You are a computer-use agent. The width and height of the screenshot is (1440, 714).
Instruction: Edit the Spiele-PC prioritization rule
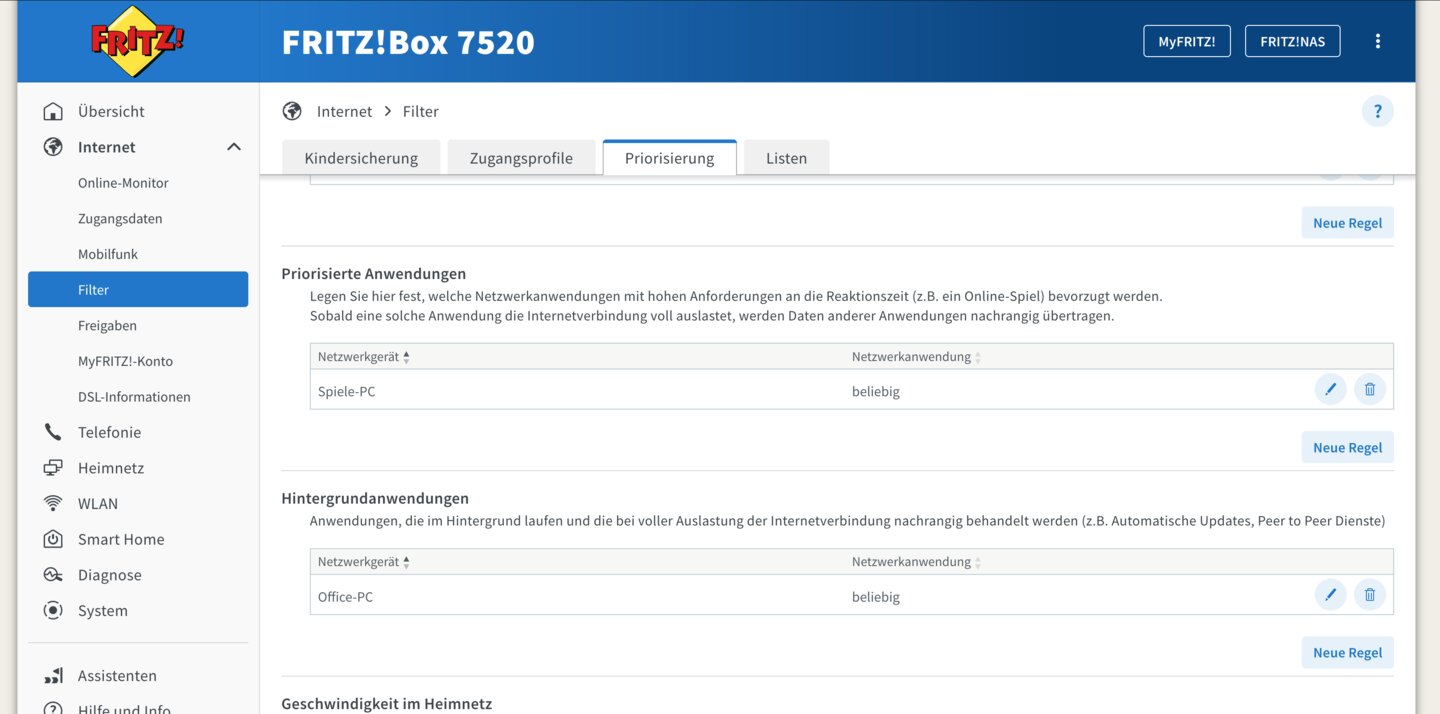1330,390
